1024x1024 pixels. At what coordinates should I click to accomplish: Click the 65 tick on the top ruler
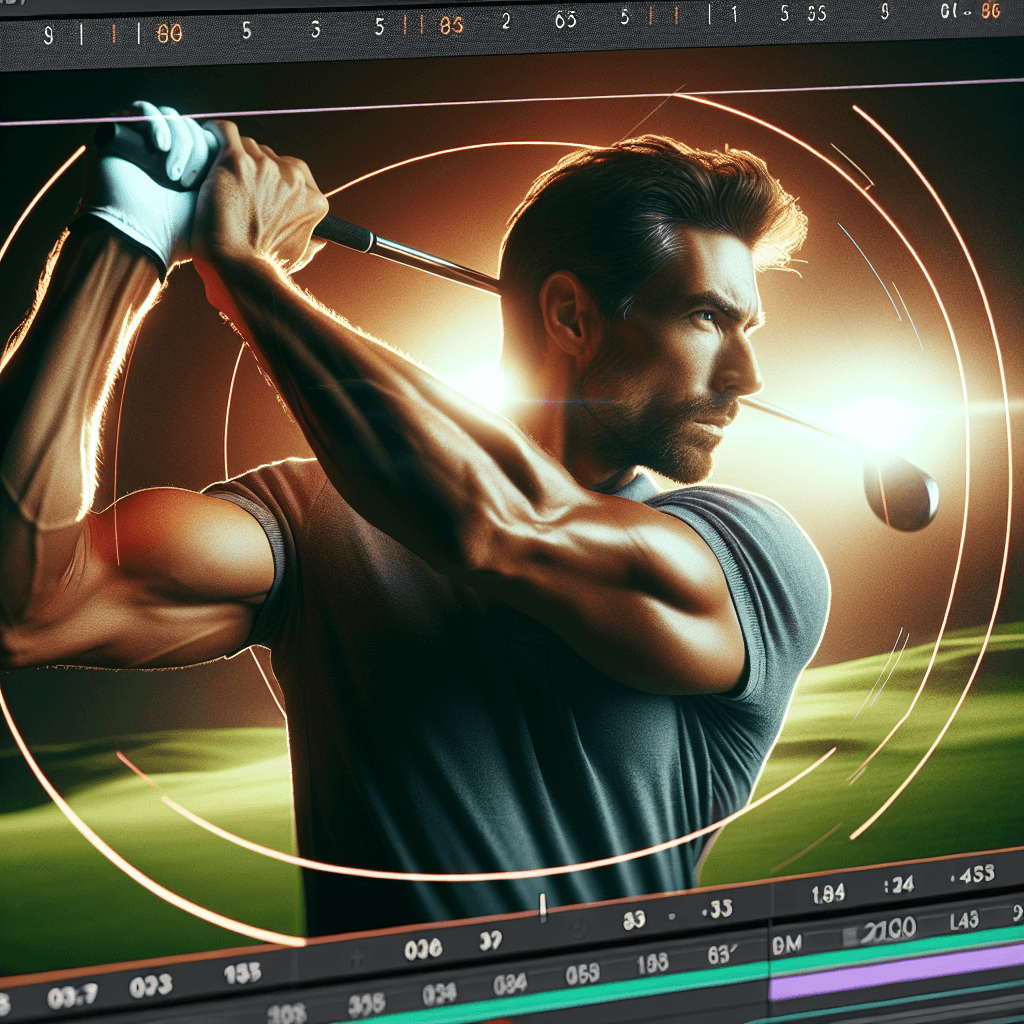[565, 21]
